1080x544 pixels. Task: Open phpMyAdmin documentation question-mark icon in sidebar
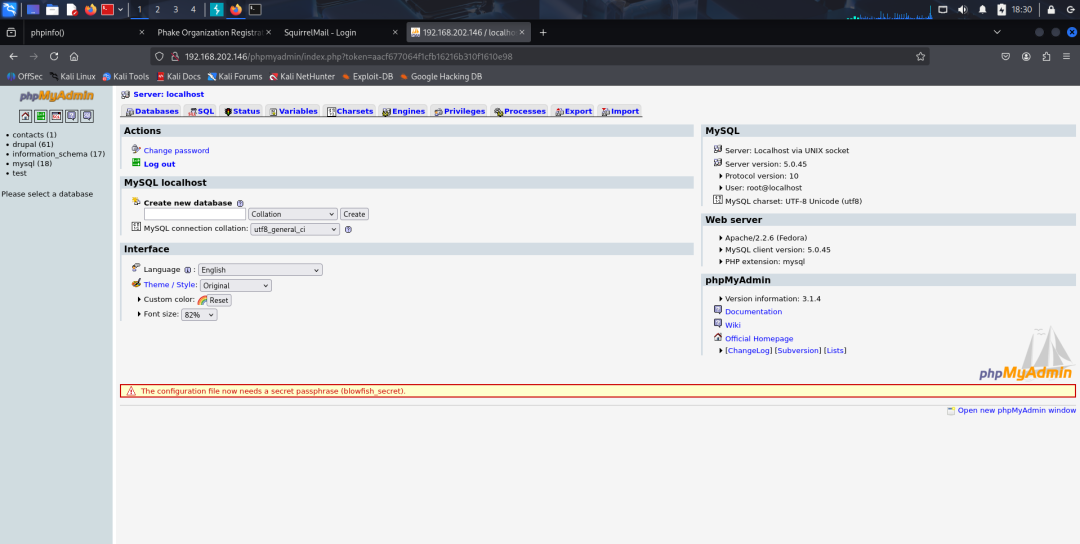pyautogui.click(x=72, y=116)
